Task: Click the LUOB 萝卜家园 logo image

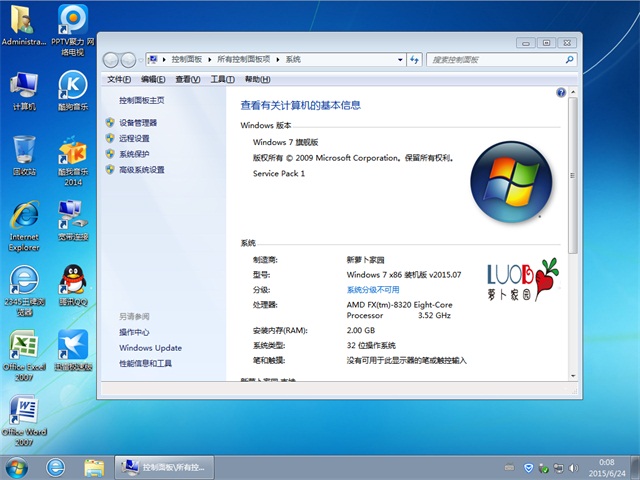Action: point(522,280)
